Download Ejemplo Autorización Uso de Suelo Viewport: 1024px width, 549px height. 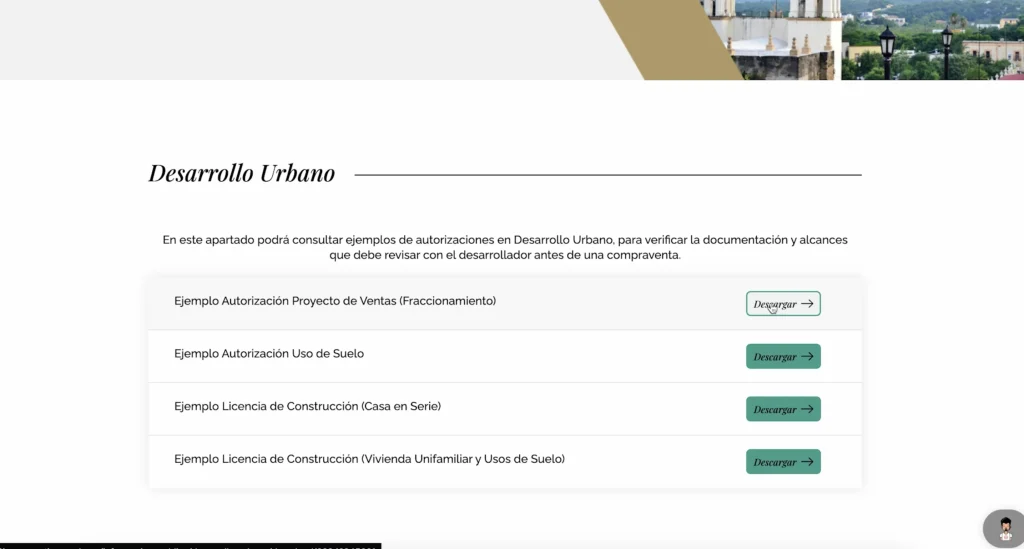click(783, 356)
